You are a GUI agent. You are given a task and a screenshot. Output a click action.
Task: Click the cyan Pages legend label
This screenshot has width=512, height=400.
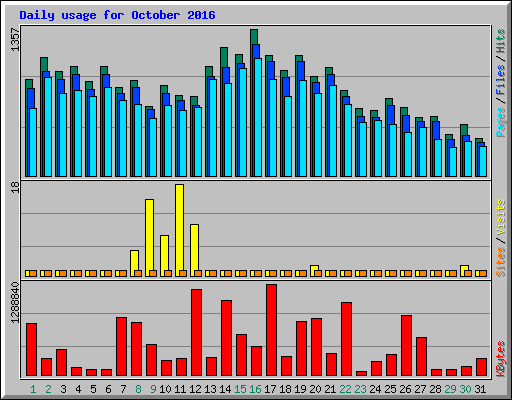pos(501,122)
